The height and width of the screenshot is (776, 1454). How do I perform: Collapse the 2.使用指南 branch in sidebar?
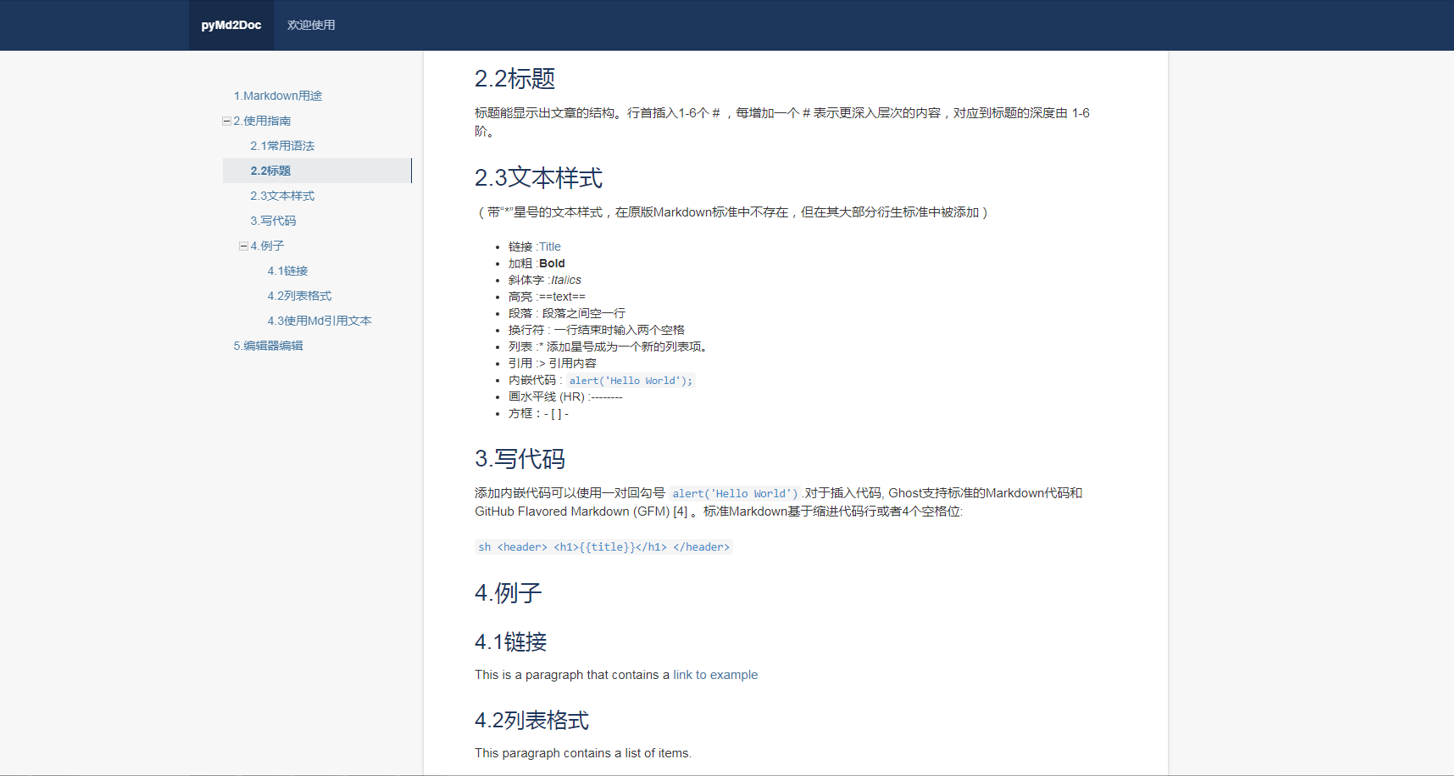[225, 120]
